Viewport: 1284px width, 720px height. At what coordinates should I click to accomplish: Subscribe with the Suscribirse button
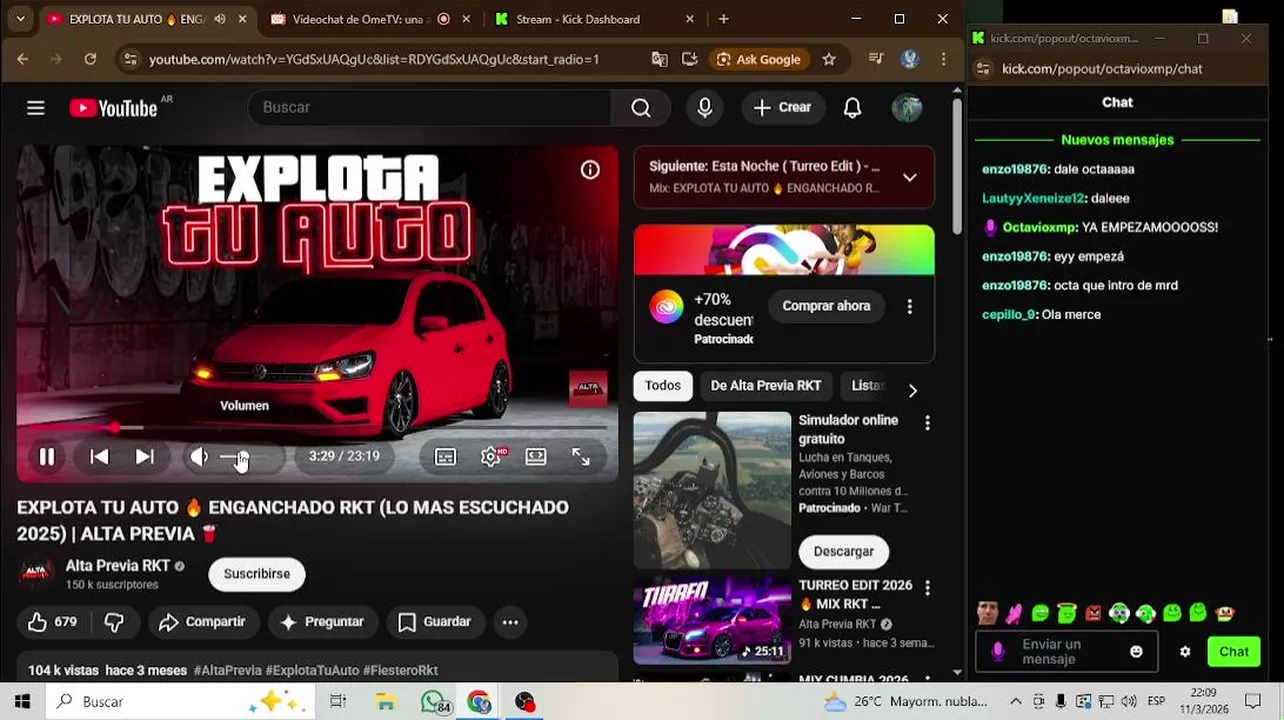coord(257,574)
